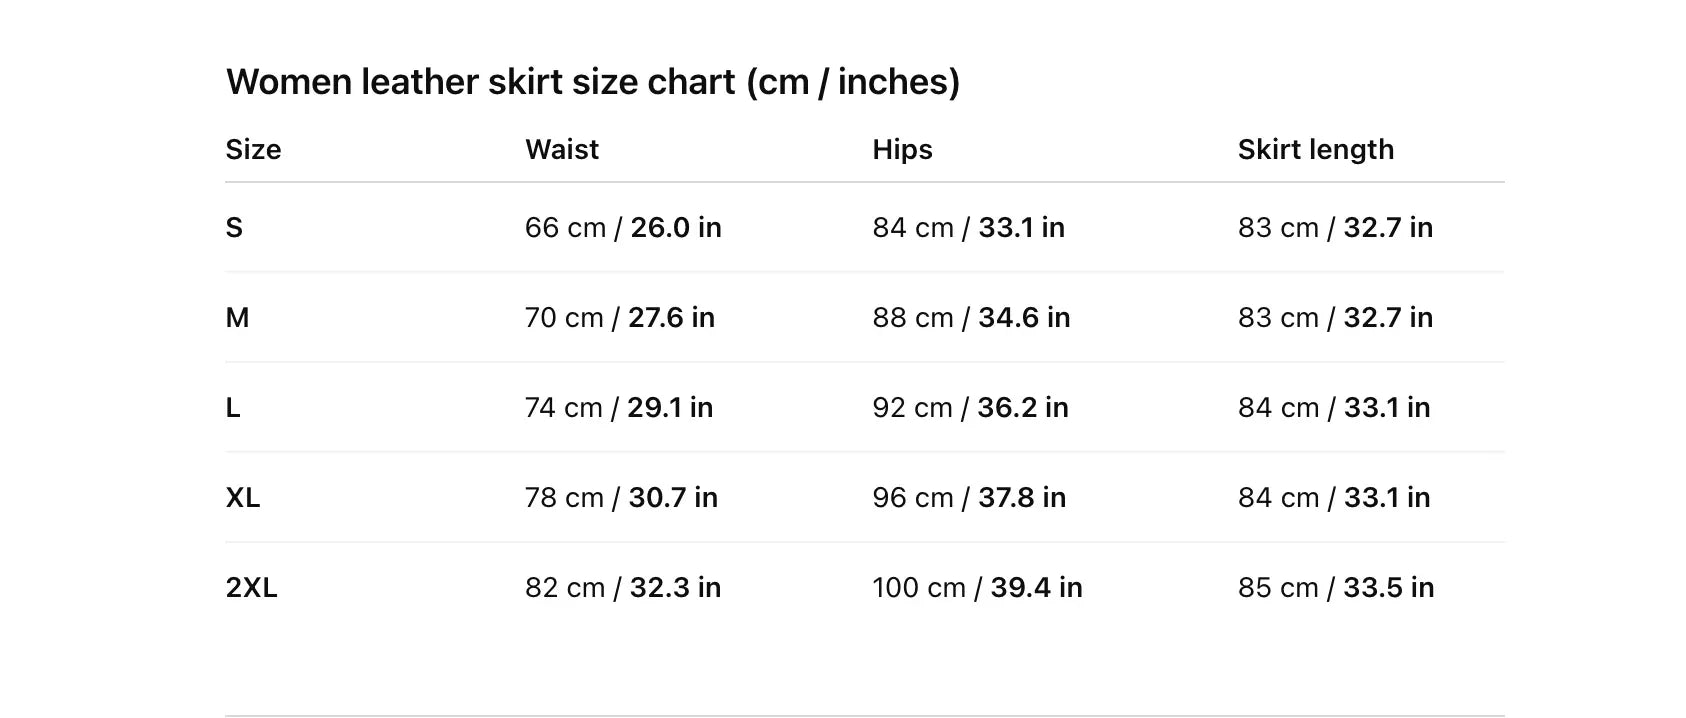Click the skirt length cell for L
The image size is (1686, 718).
pyautogui.click(x=1333, y=408)
